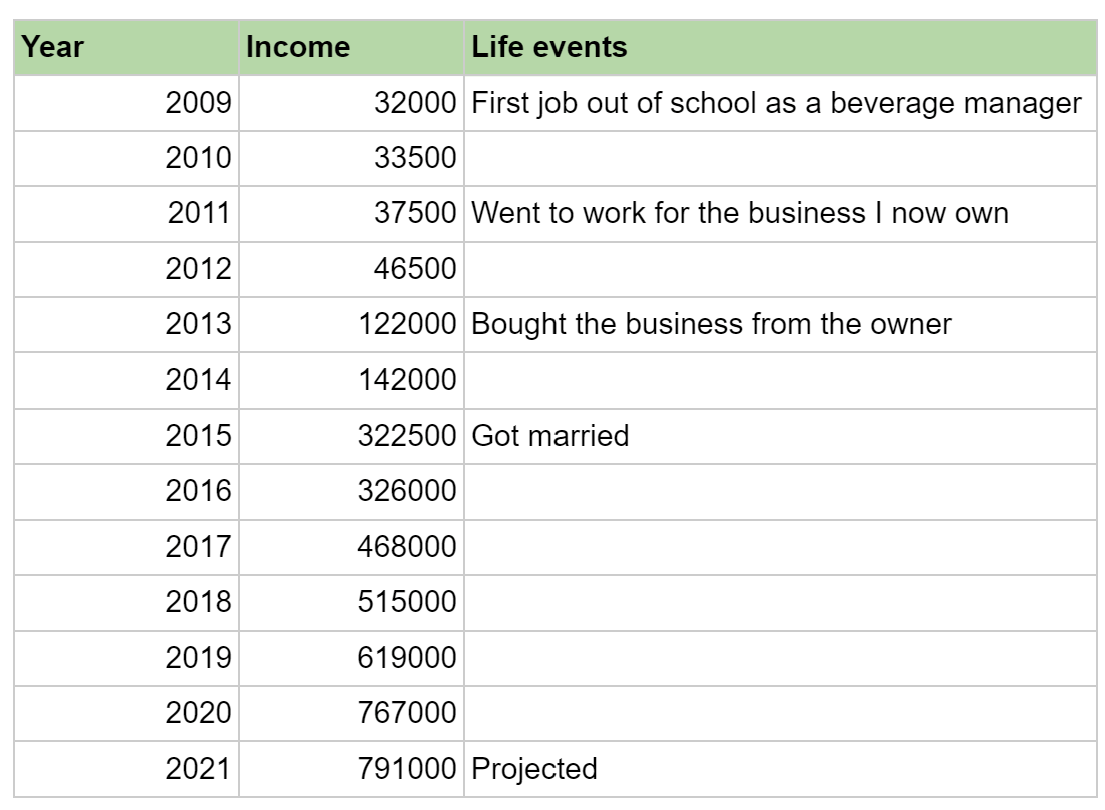Viewport: 1105px width, 810px height.
Task: Select the income cell showing 32000
Action: 352,103
